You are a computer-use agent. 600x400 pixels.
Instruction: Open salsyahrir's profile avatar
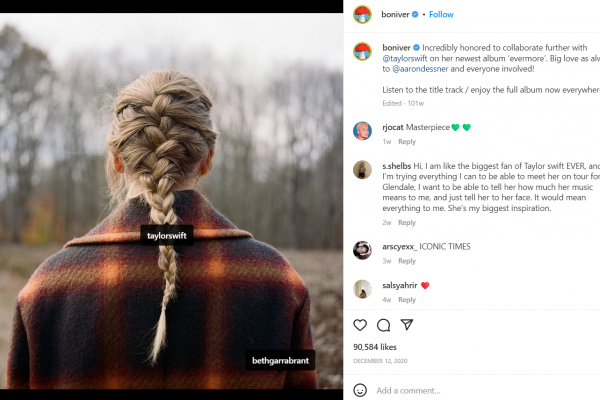click(x=362, y=289)
